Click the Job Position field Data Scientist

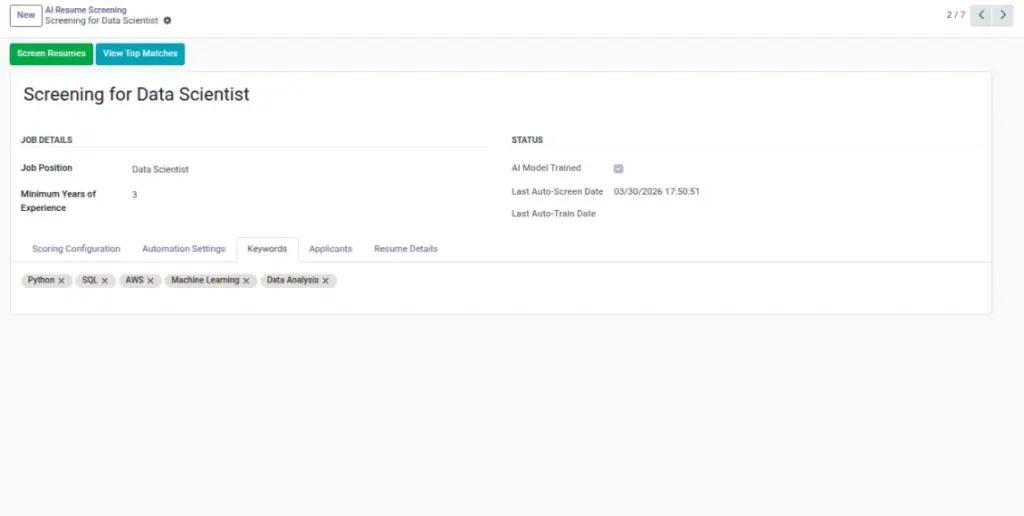pyautogui.click(x=160, y=169)
